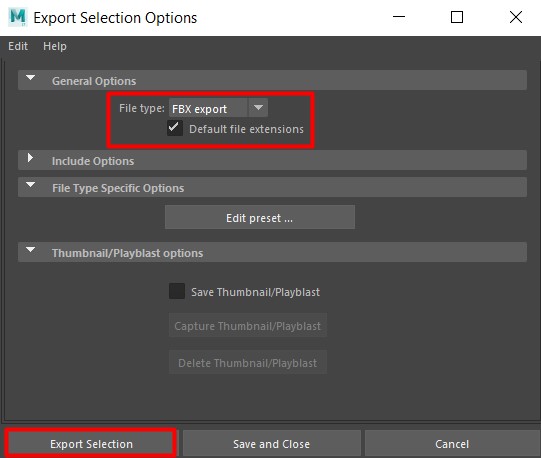
Task: Click Save and Close button
Action: click(x=272, y=444)
